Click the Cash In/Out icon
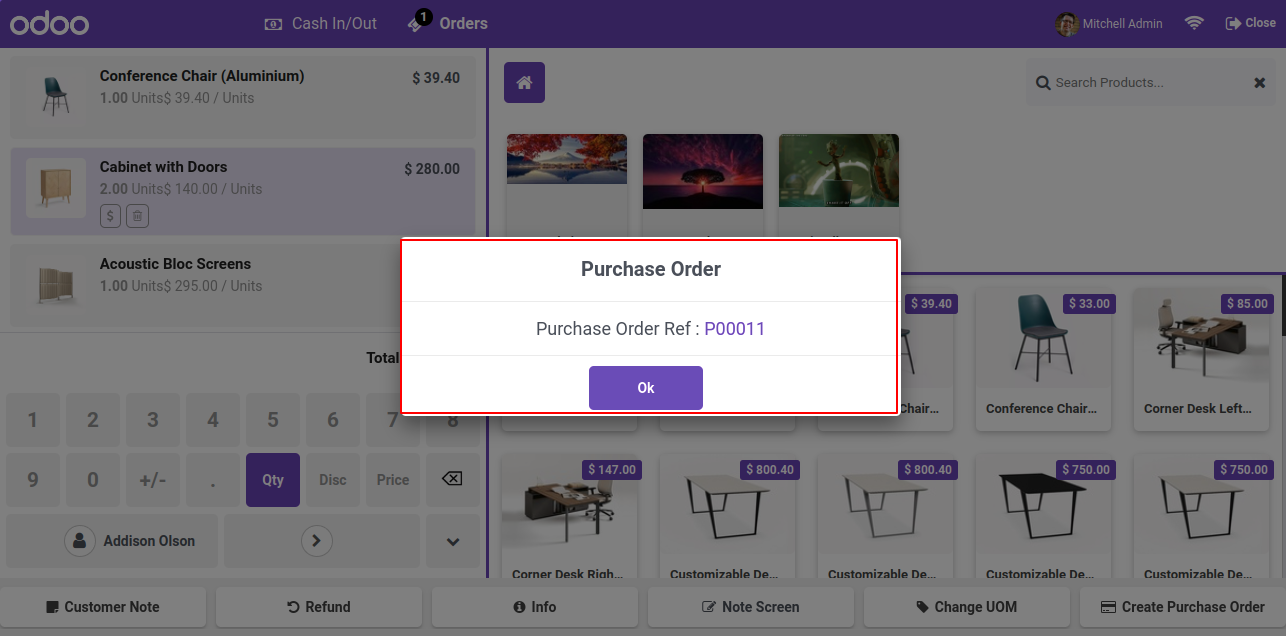The height and width of the screenshot is (636, 1286). (x=273, y=23)
